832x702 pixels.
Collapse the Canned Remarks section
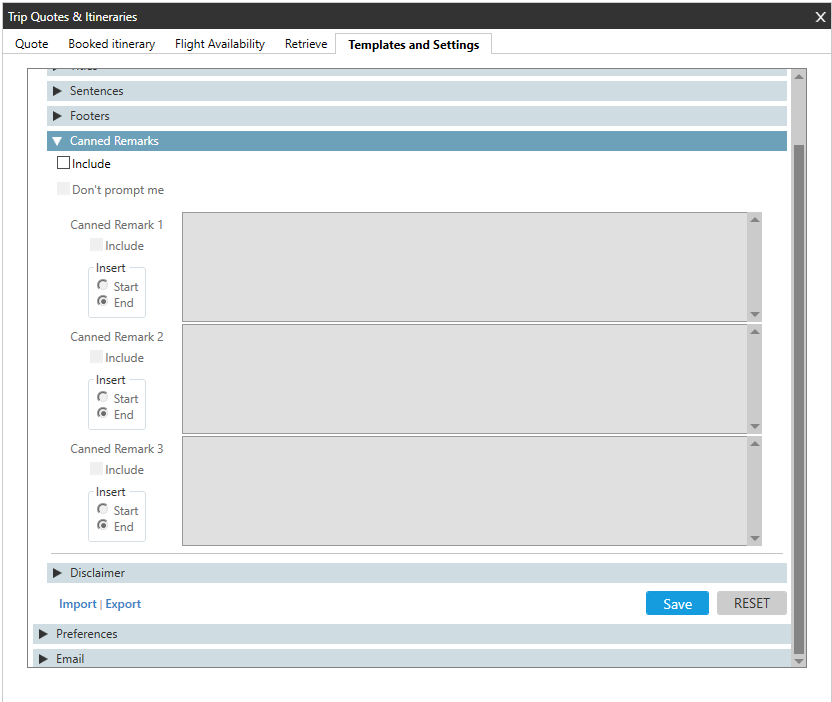[x=113, y=141]
